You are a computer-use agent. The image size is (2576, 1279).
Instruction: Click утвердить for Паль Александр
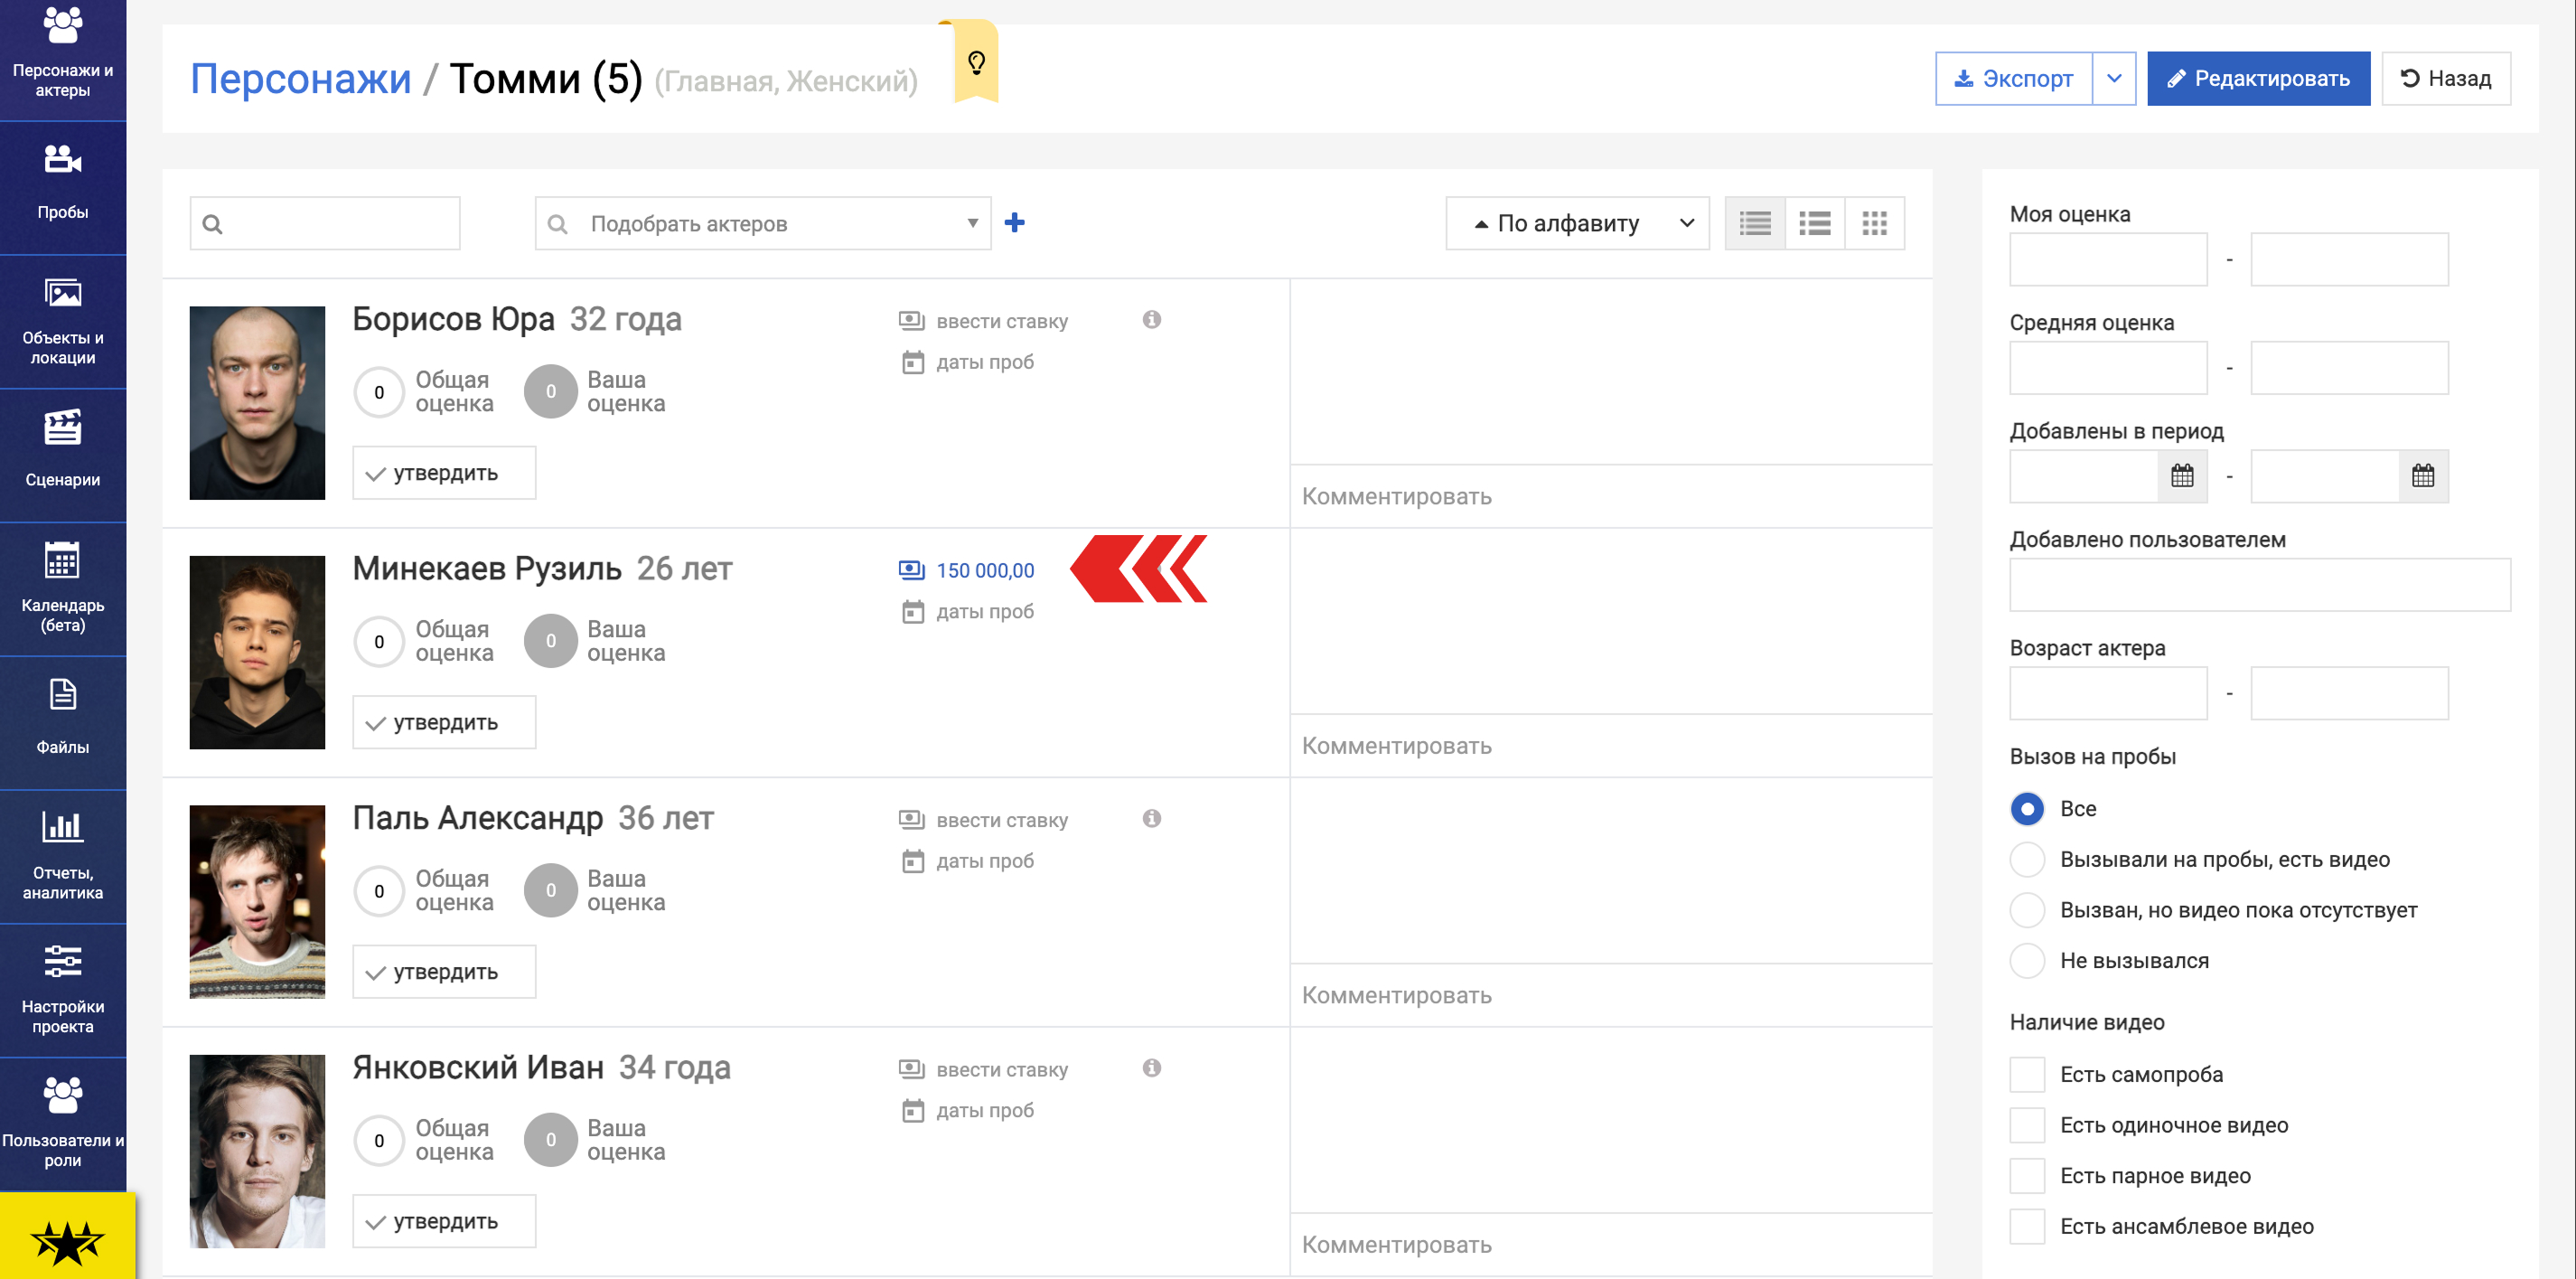tap(444, 972)
